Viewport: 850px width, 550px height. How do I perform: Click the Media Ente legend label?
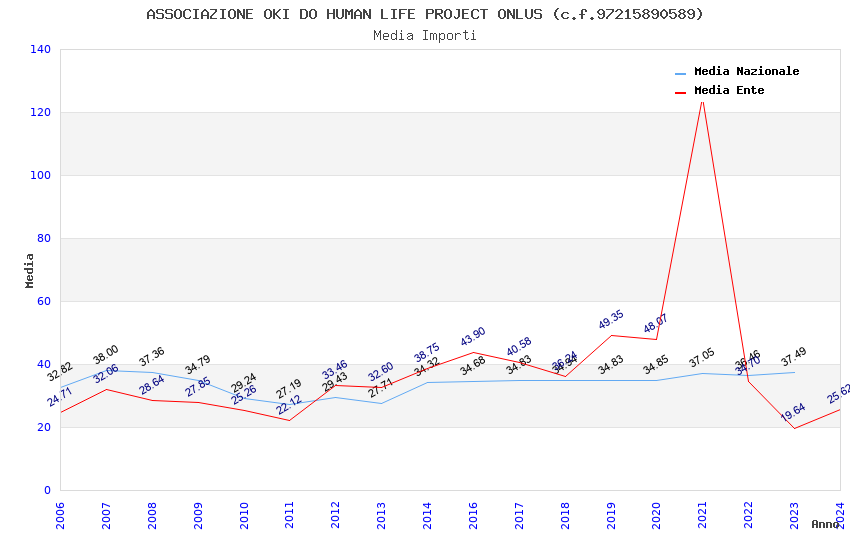point(729,90)
